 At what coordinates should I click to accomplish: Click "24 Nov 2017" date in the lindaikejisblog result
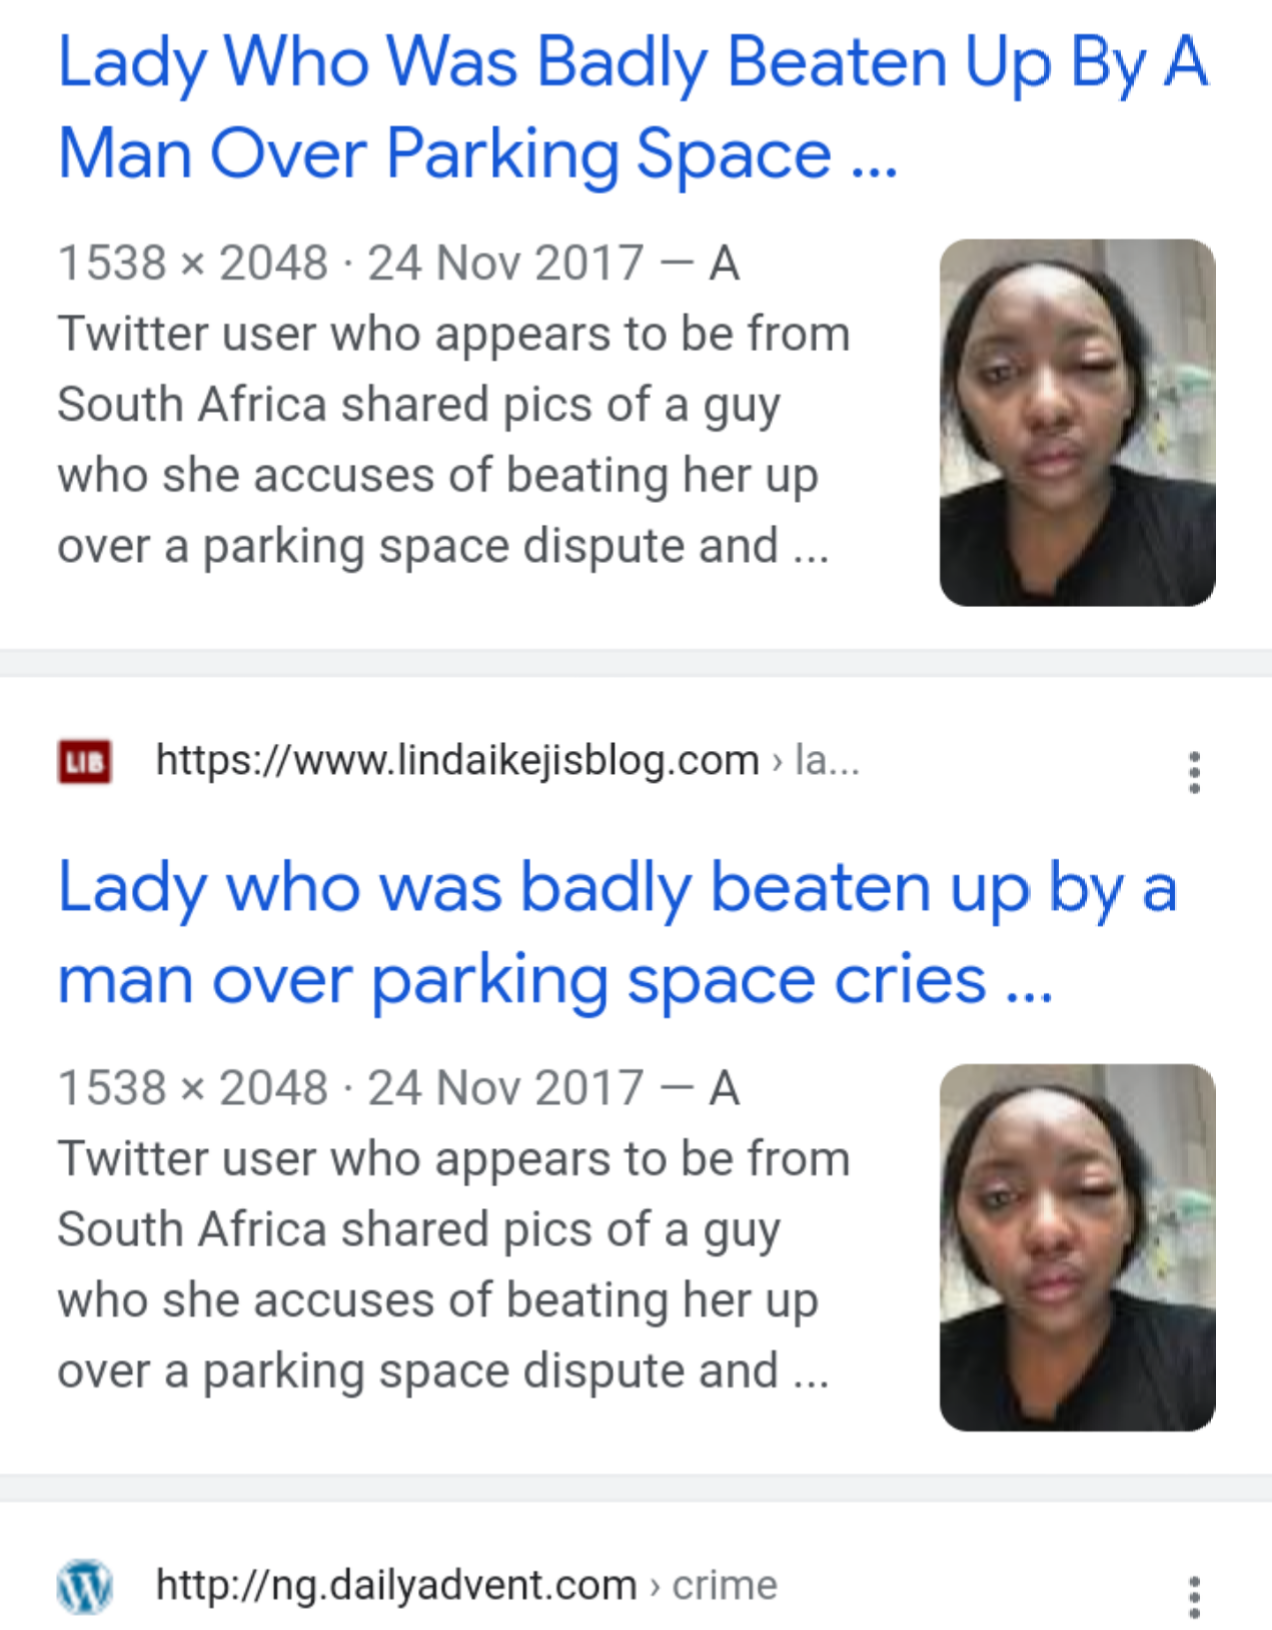click(x=505, y=1088)
